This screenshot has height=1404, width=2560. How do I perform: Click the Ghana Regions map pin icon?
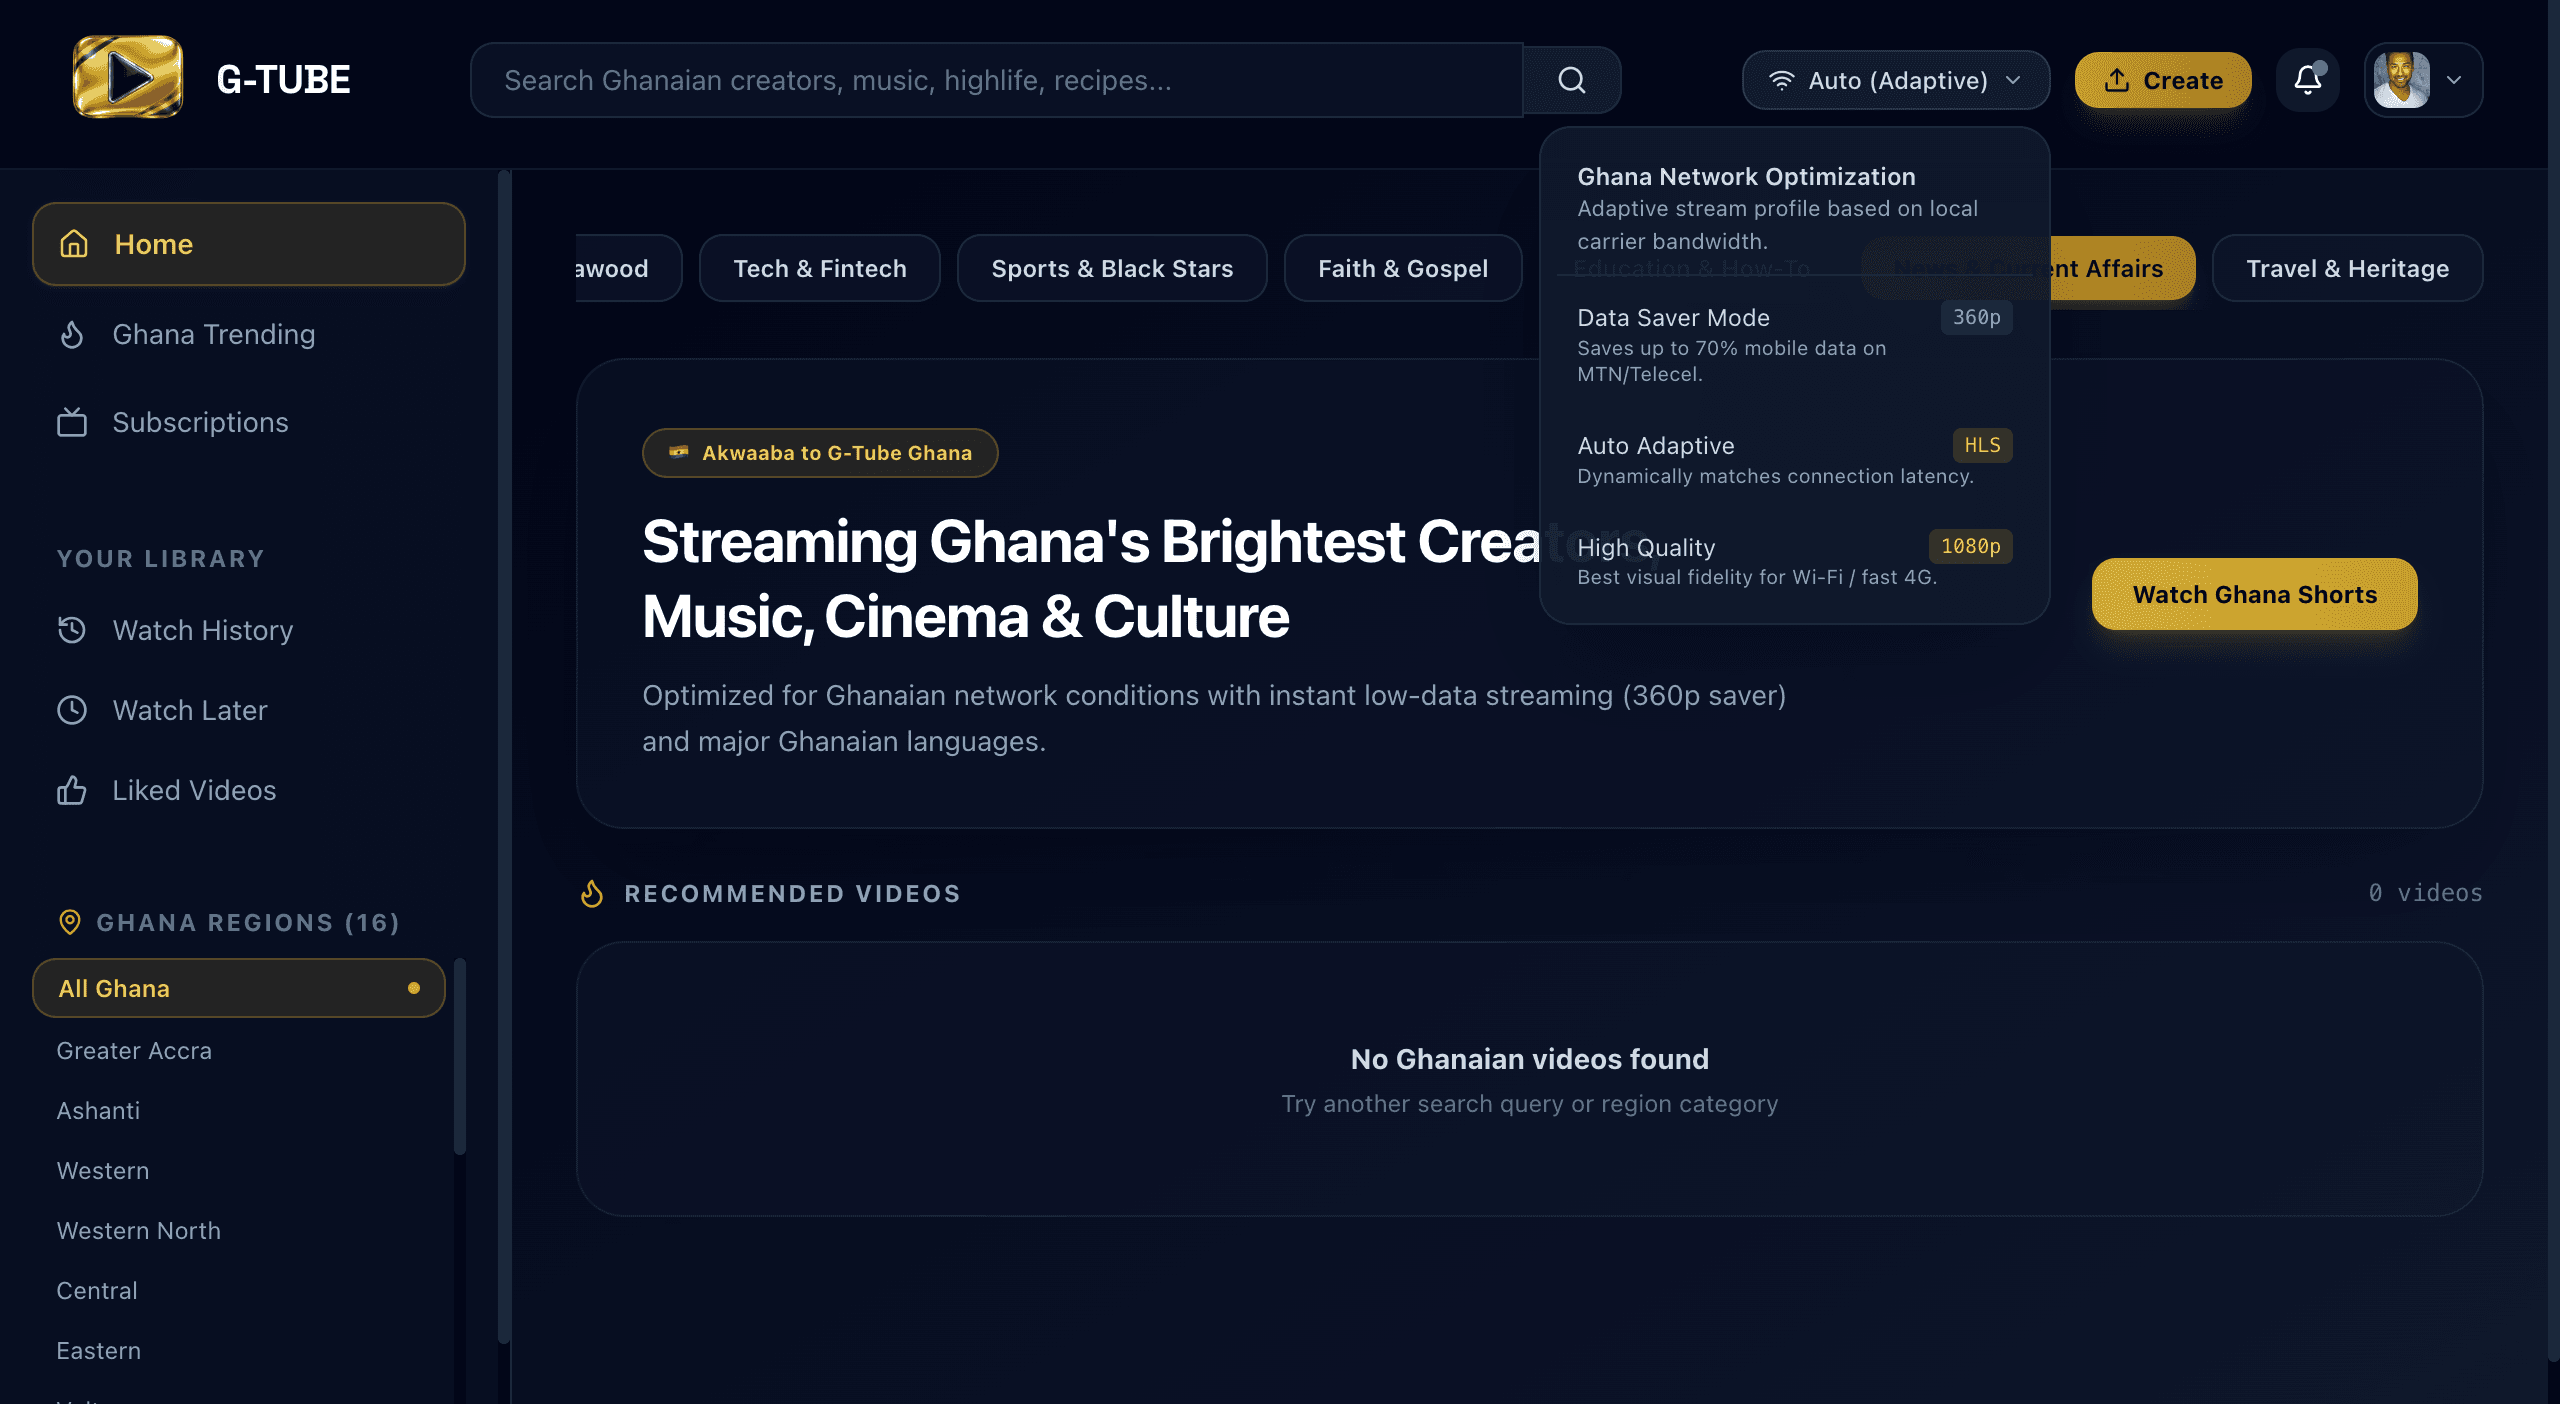[70, 922]
